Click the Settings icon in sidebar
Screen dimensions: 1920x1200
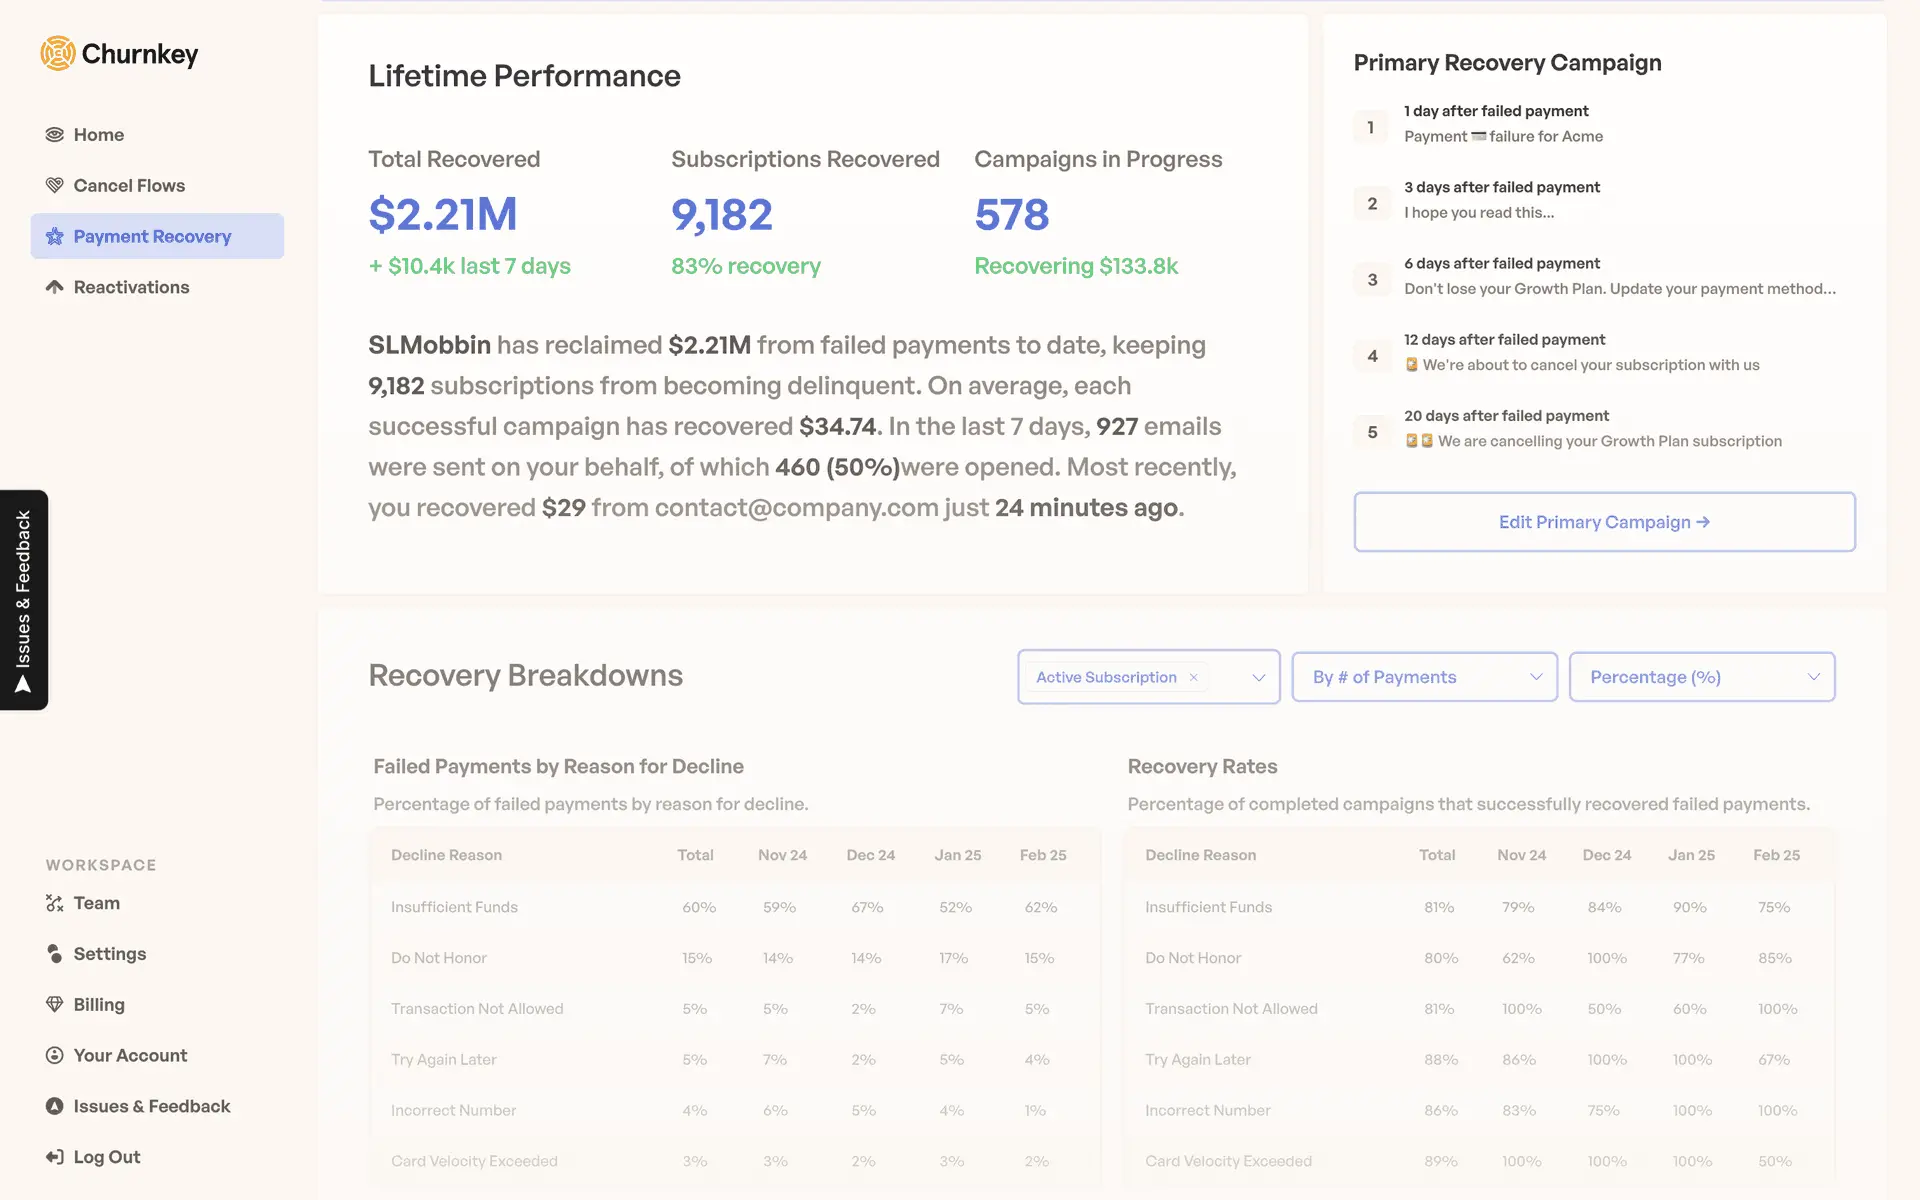click(x=55, y=954)
